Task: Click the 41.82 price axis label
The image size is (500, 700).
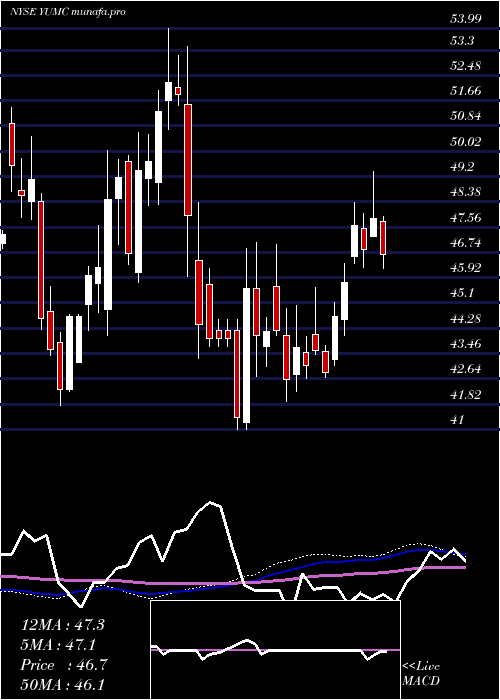Action: (x=466, y=395)
